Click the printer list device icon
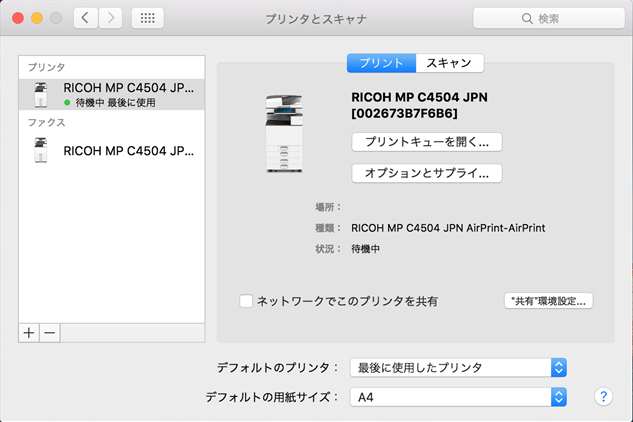This screenshot has height=422, width=633. (x=41, y=94)
